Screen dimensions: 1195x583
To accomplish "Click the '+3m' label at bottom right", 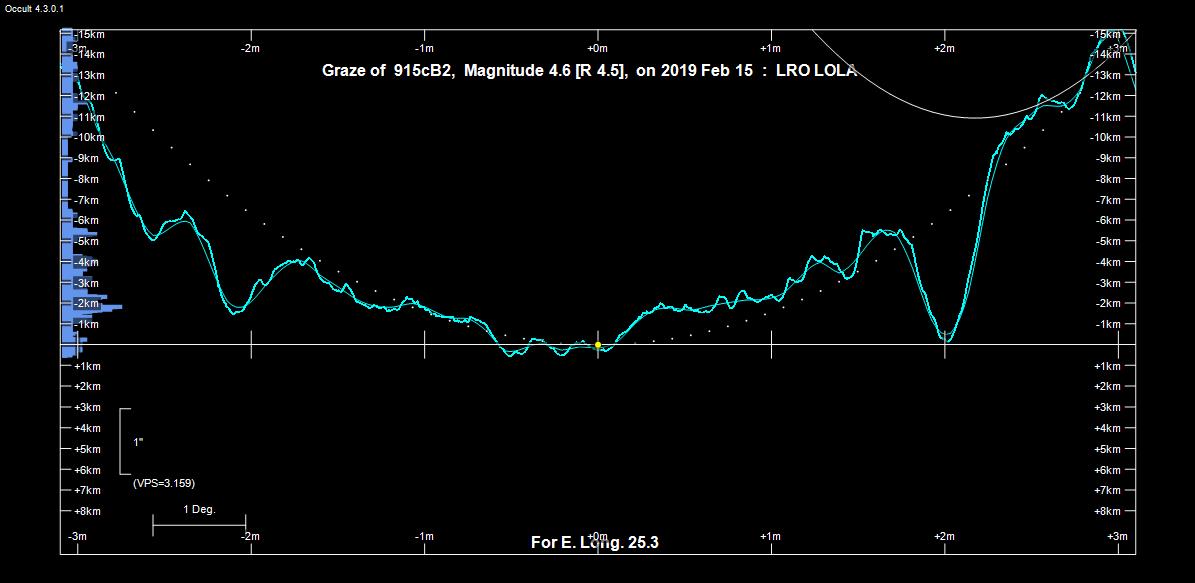I will pos(1118,537).
